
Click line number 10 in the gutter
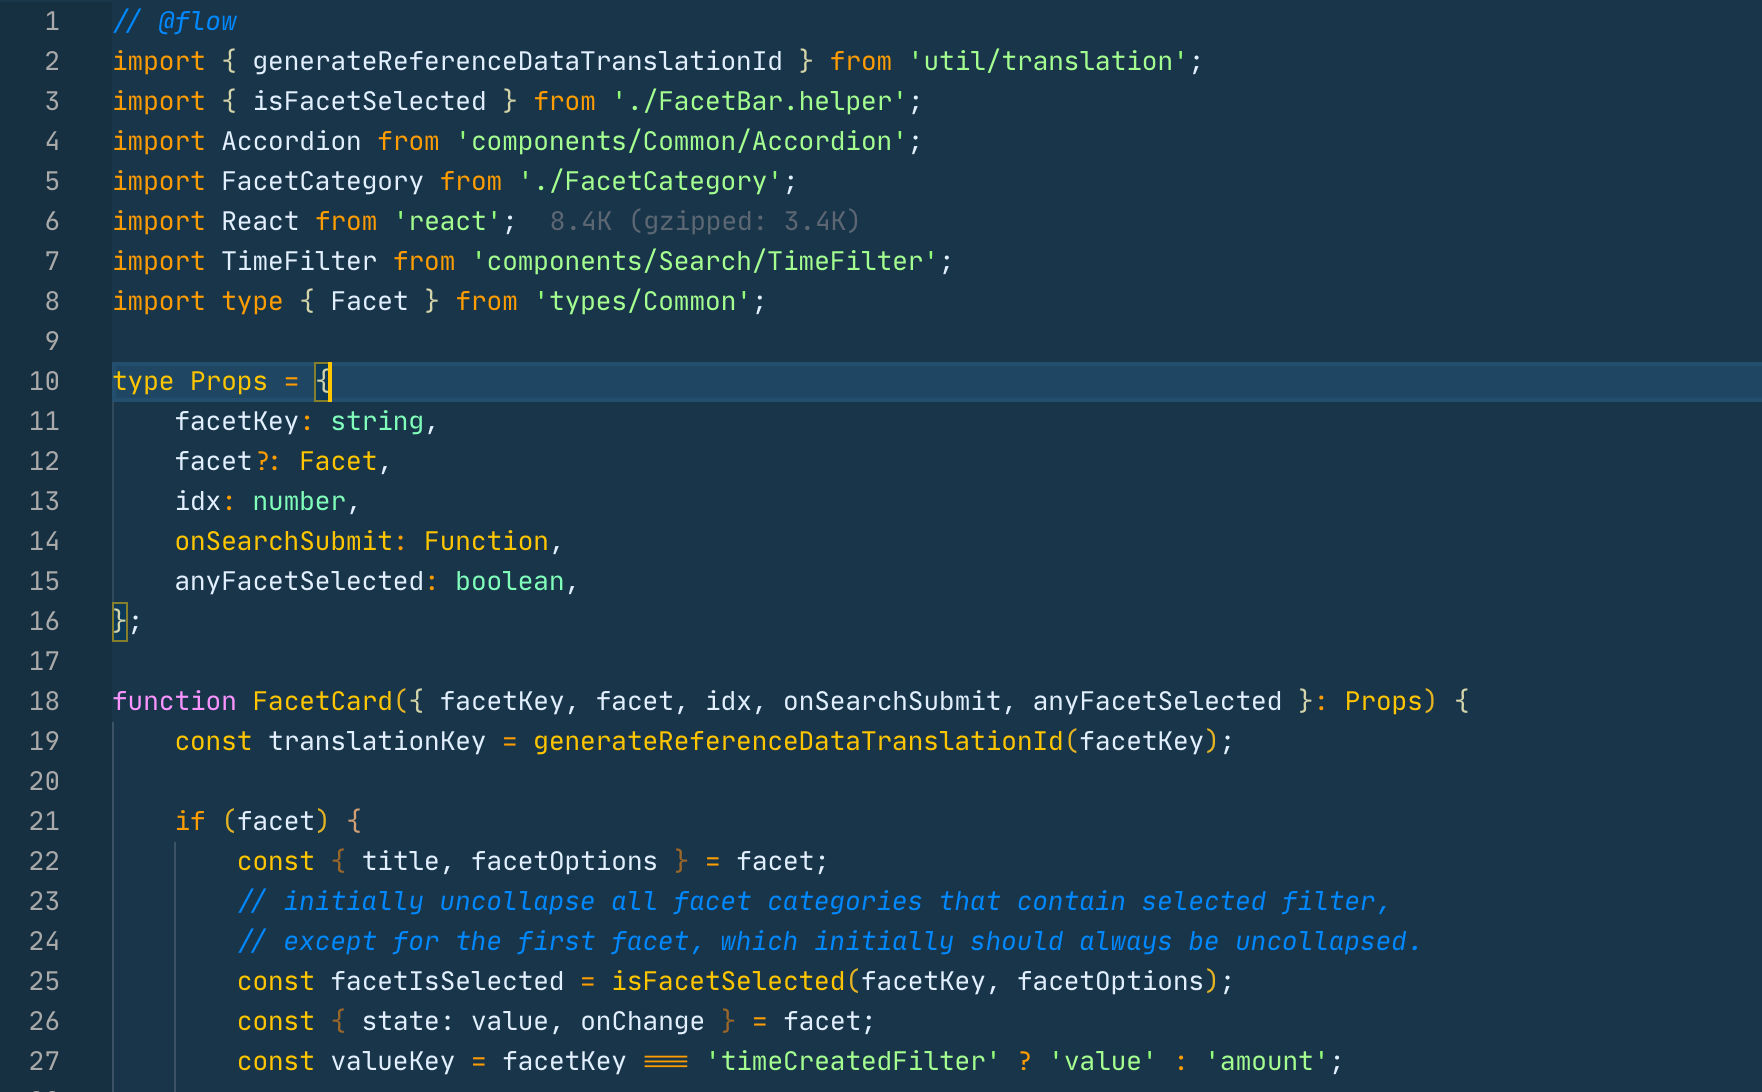click(x=44, y=381)
